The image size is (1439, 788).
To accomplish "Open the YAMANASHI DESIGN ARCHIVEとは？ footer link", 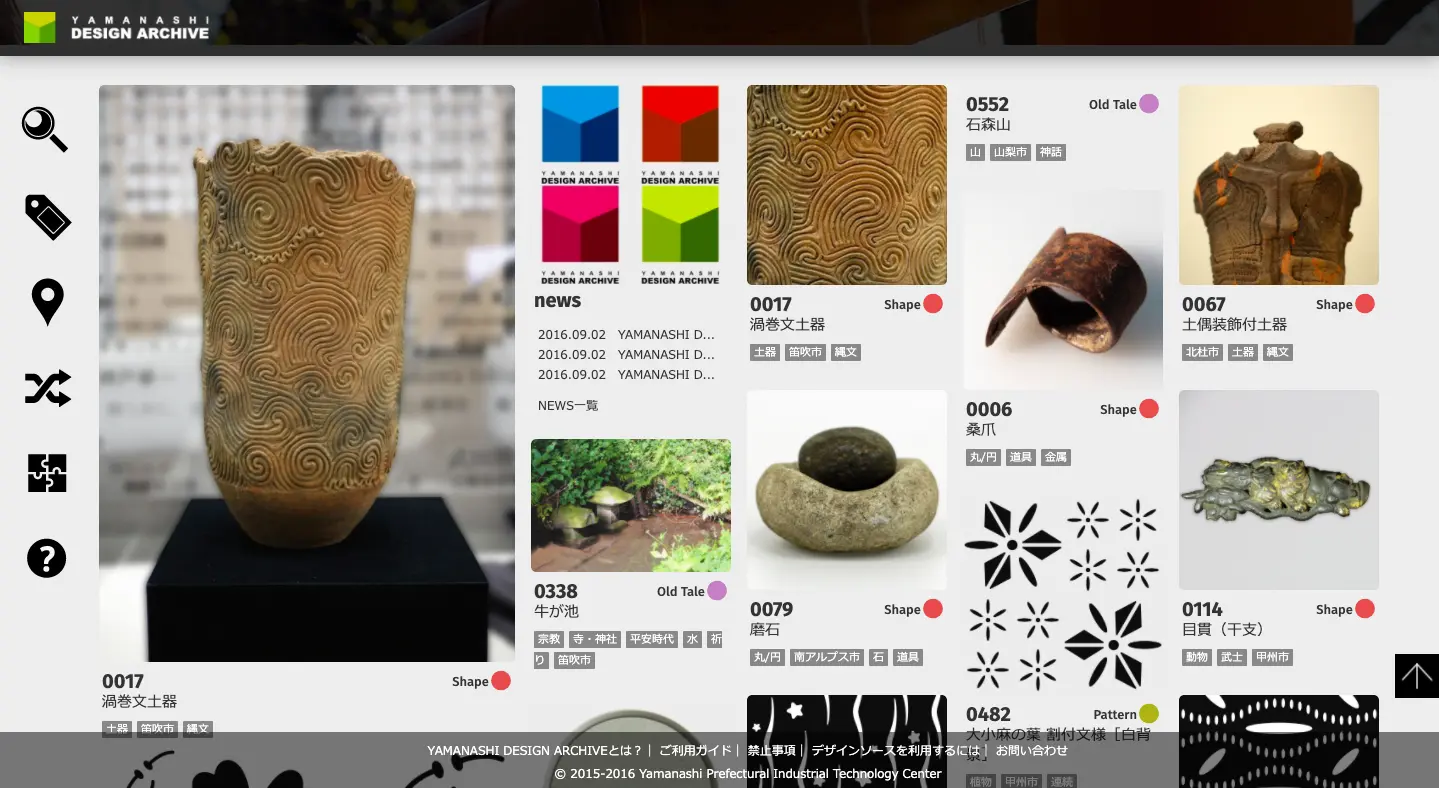I will point(534,750).
